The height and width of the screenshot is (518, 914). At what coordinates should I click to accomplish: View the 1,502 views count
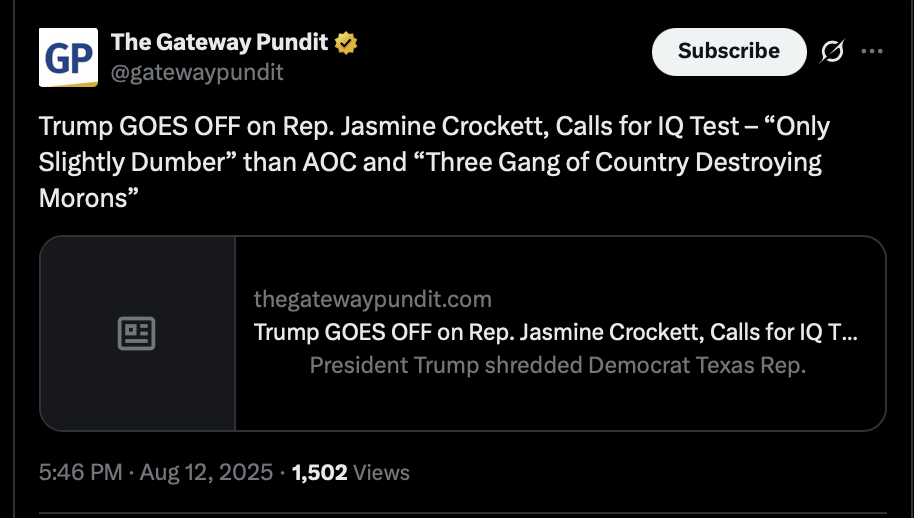(319, 472)
